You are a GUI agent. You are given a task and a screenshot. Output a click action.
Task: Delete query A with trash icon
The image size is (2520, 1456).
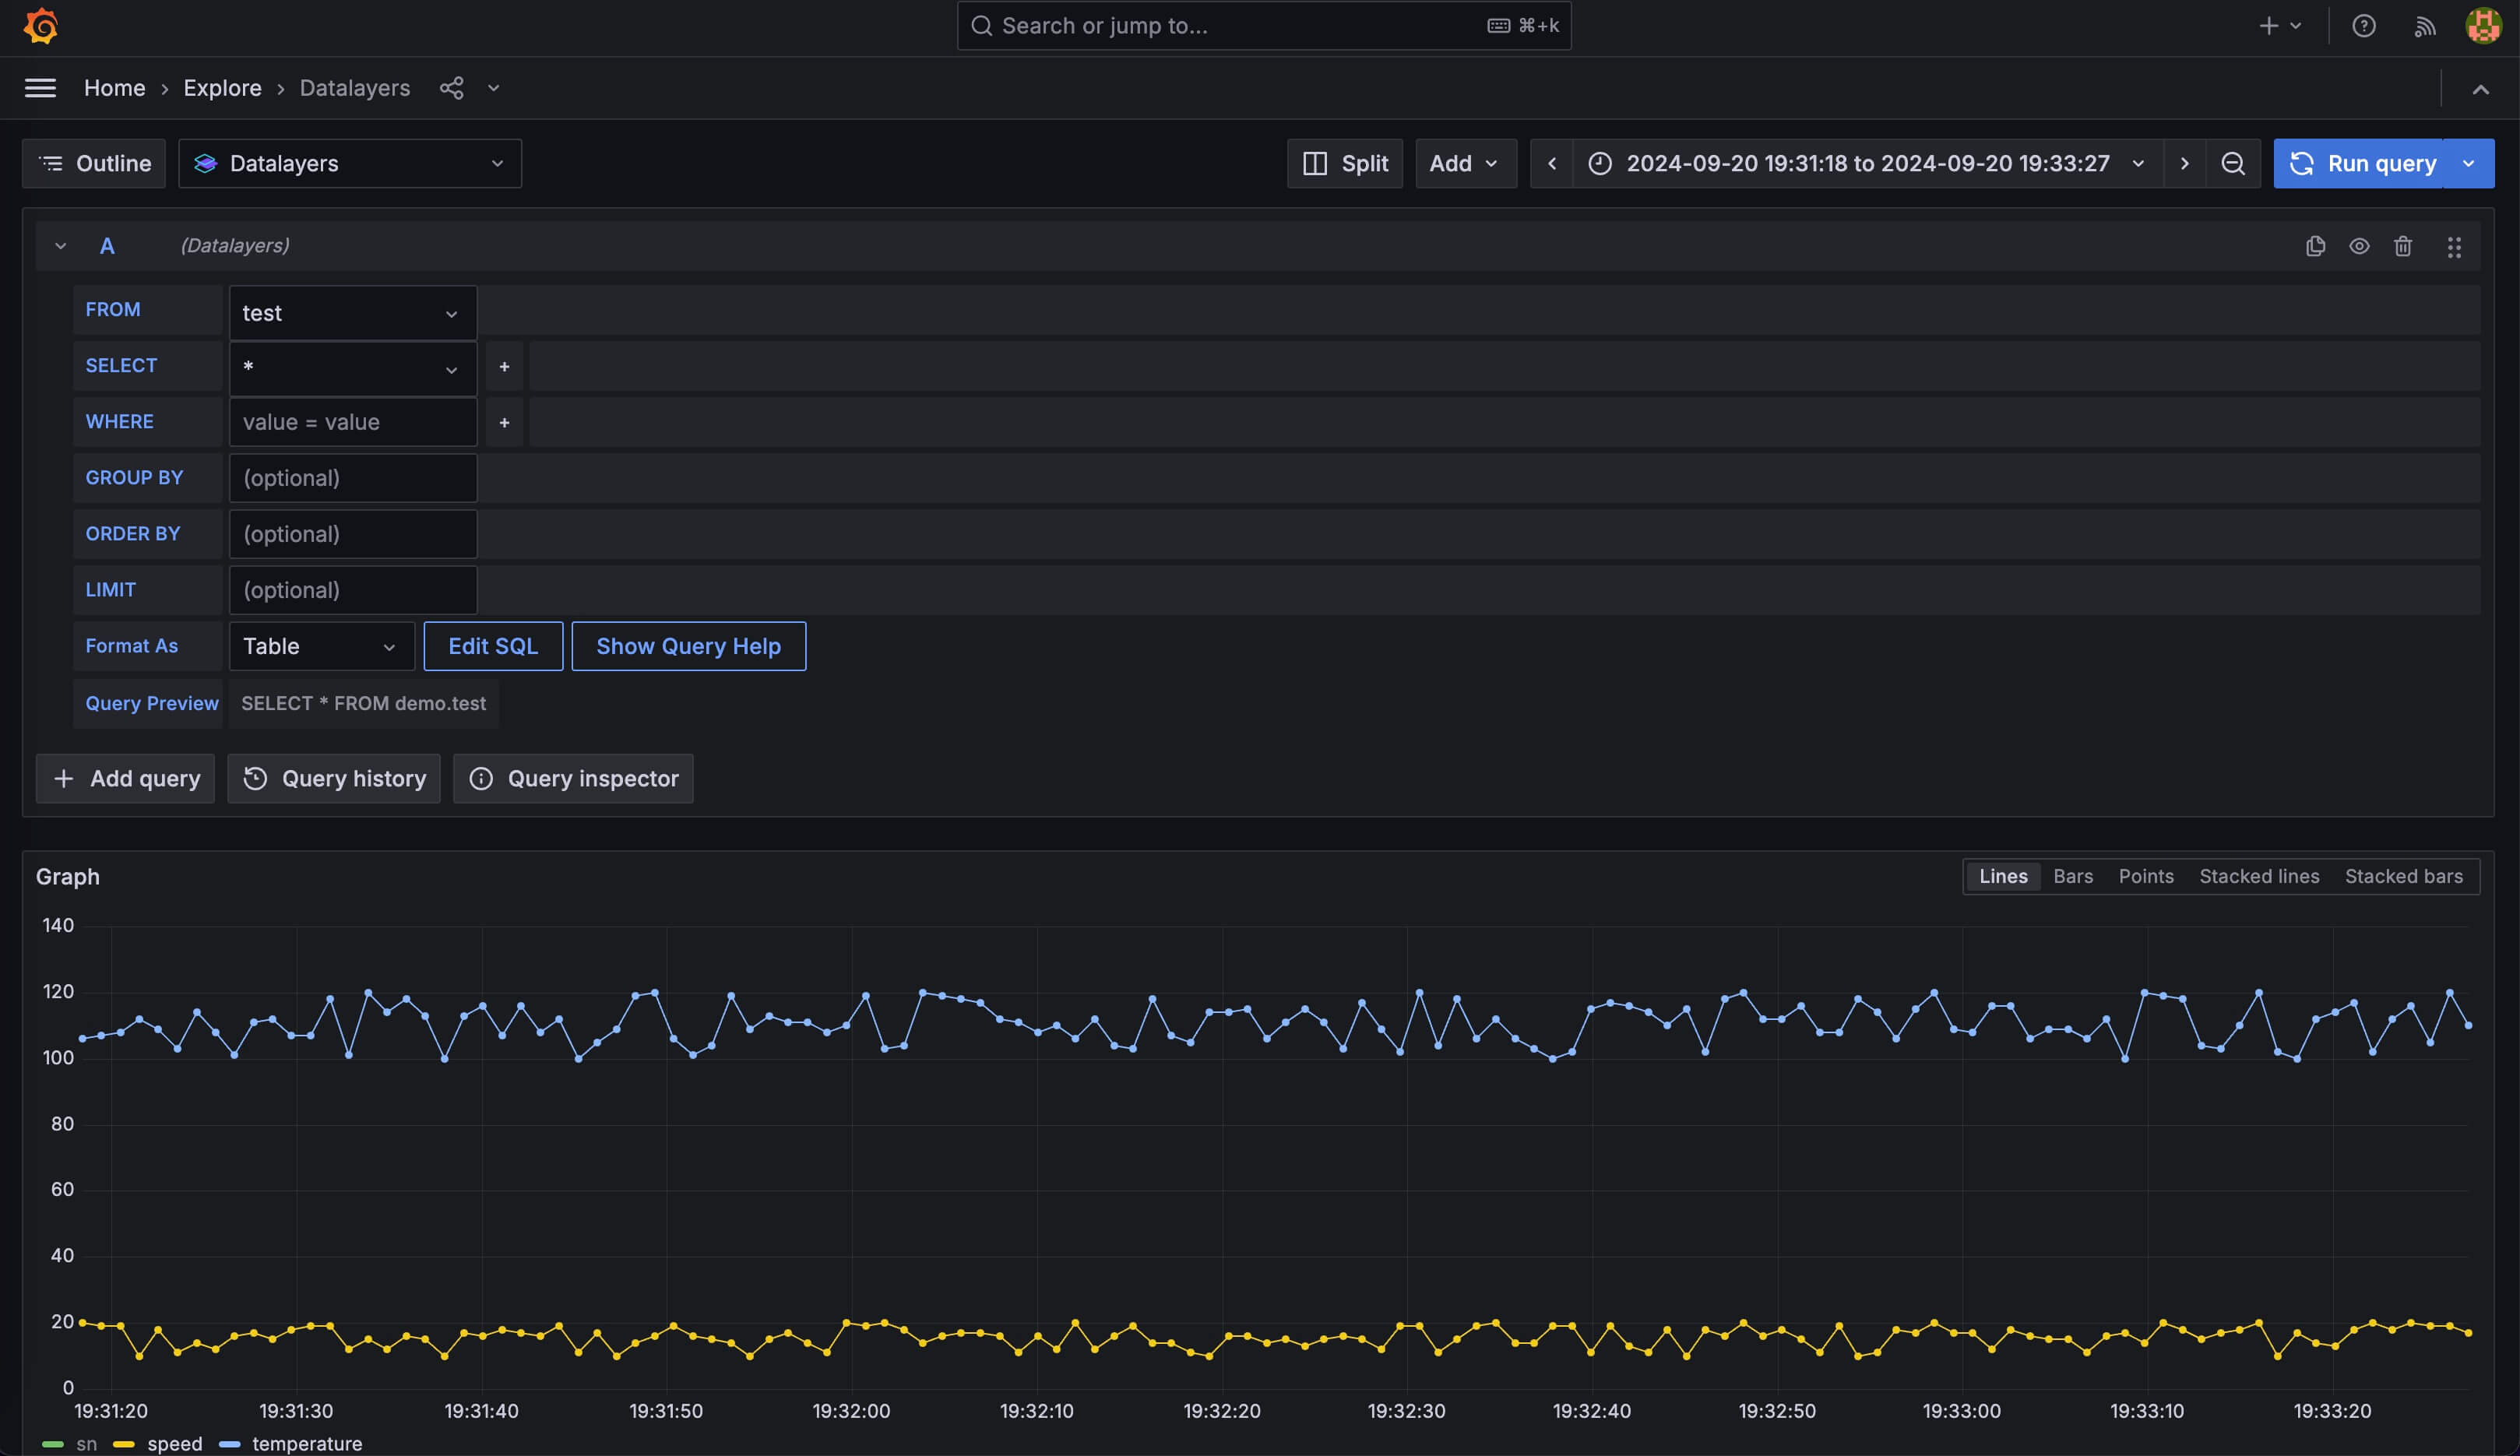point(2403,246)
